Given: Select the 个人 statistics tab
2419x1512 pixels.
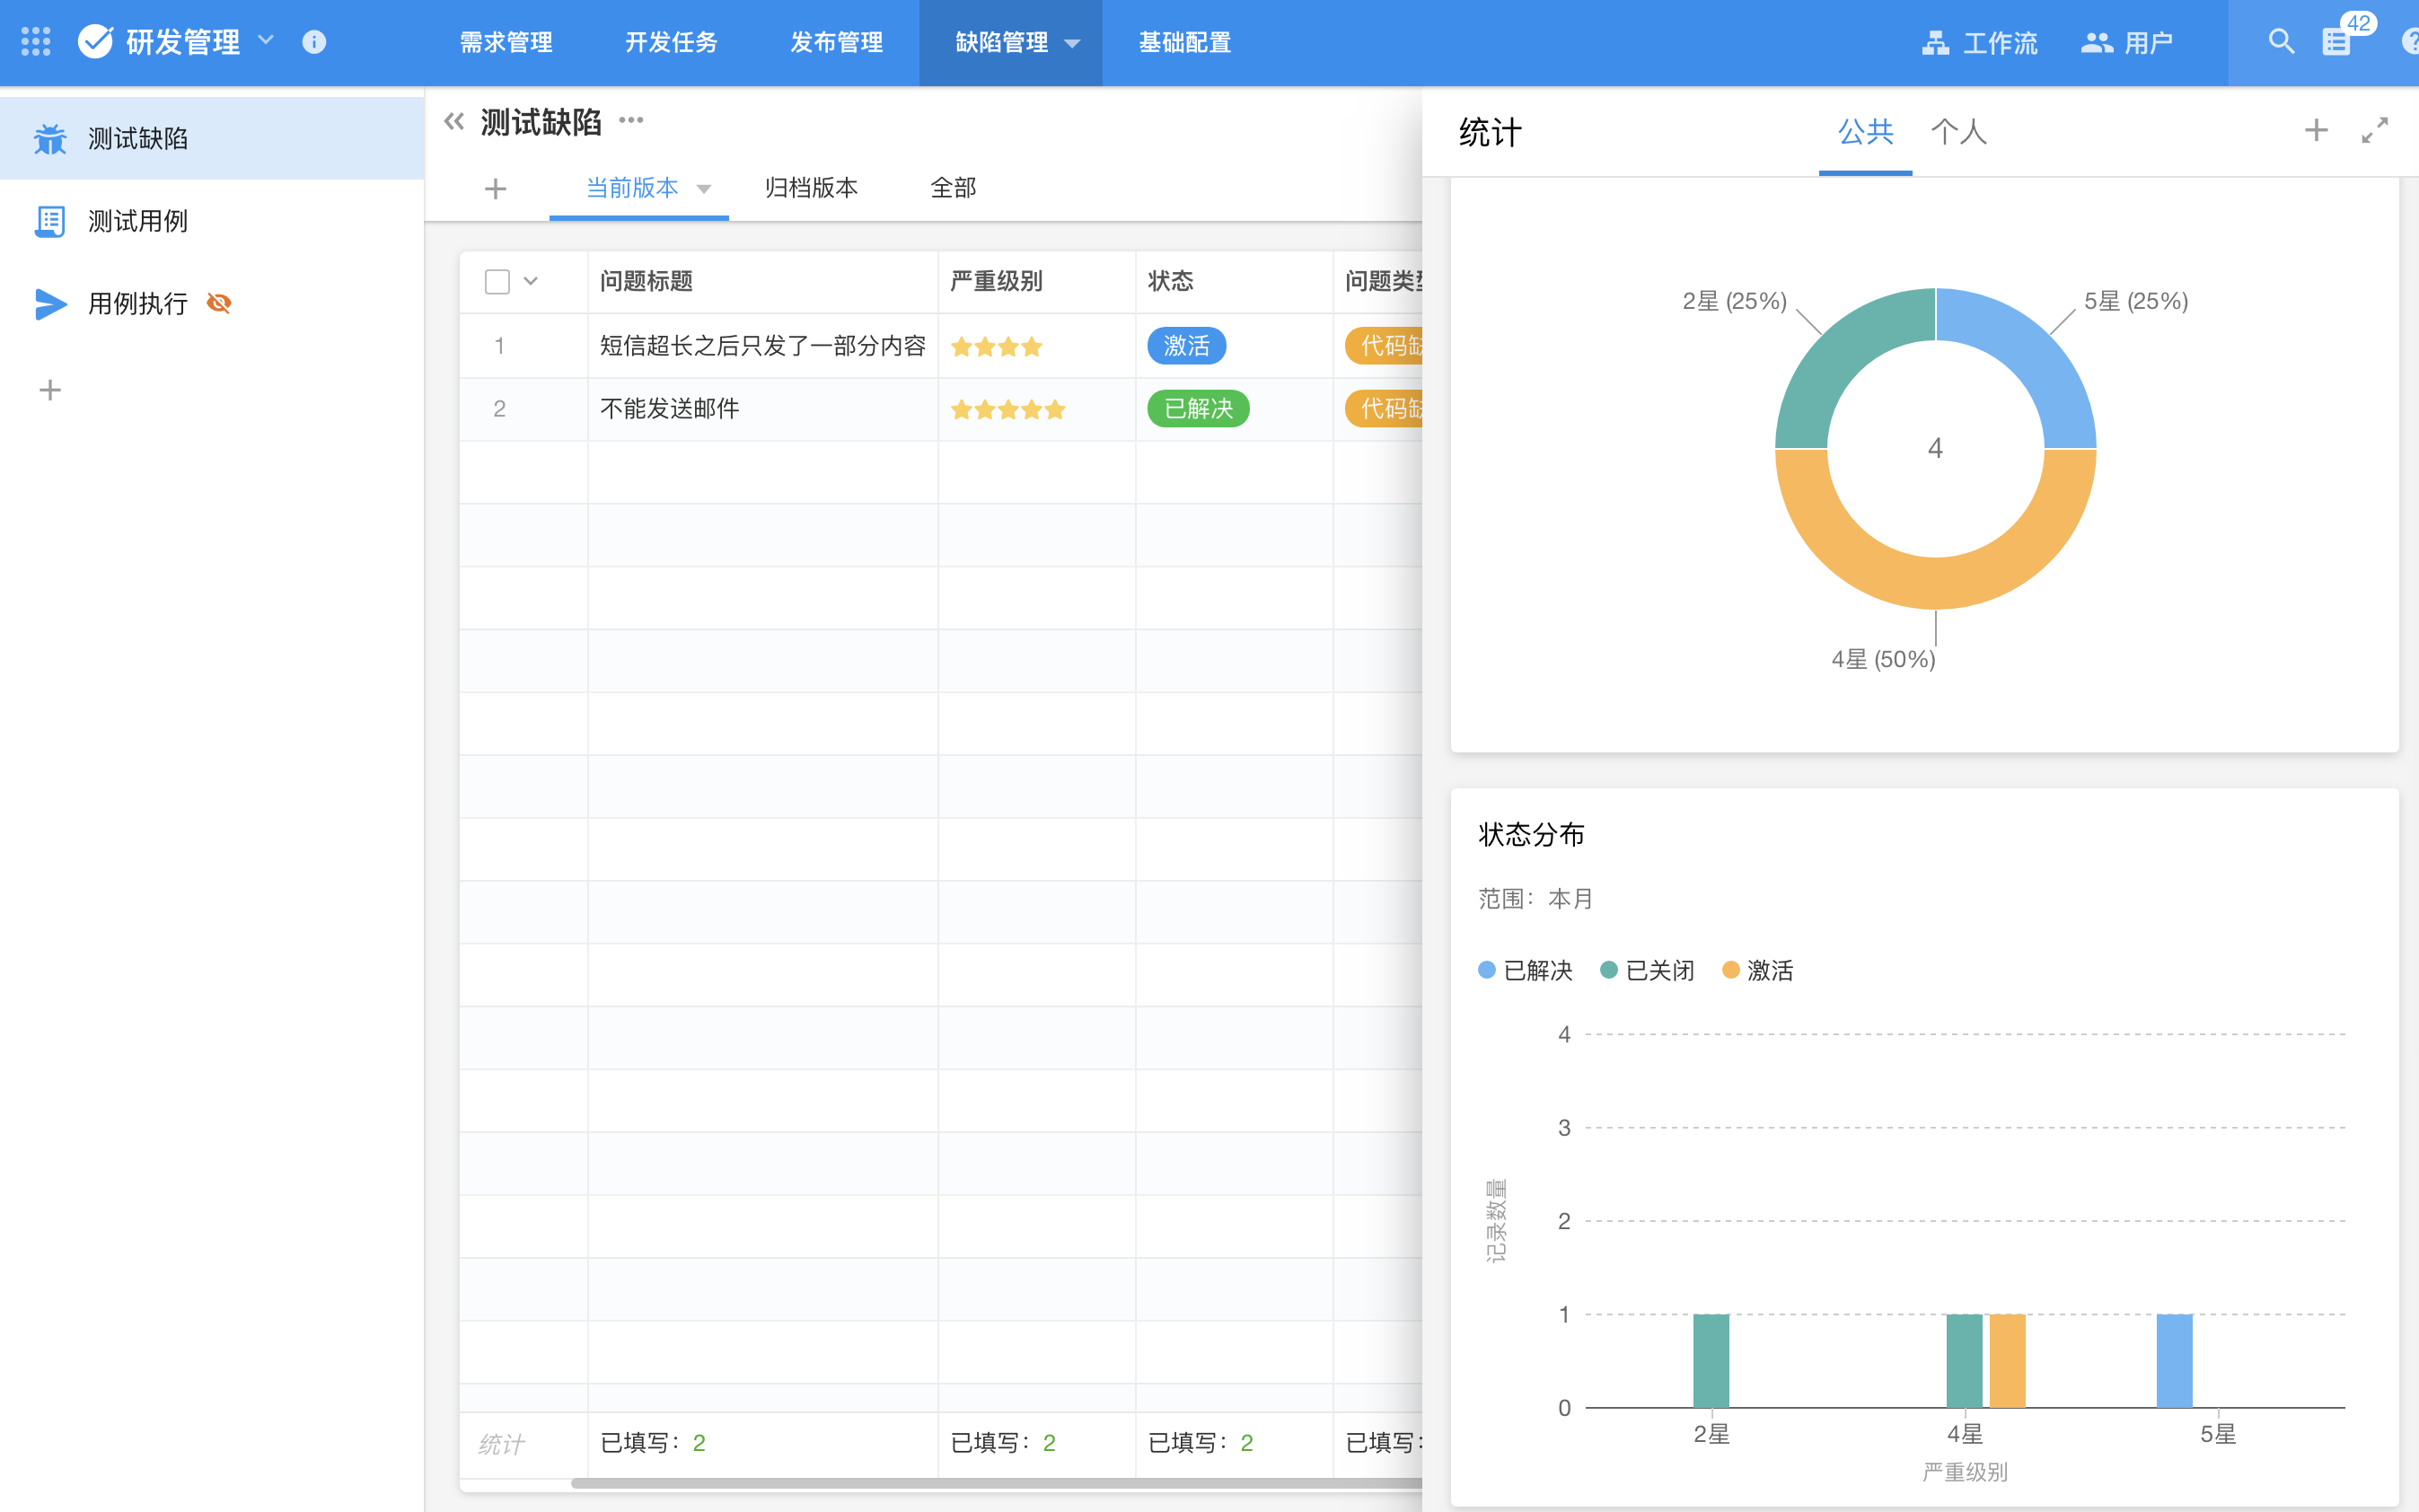Looking at the screenshot, I should pyautogui.click(x=1958, y=131).
